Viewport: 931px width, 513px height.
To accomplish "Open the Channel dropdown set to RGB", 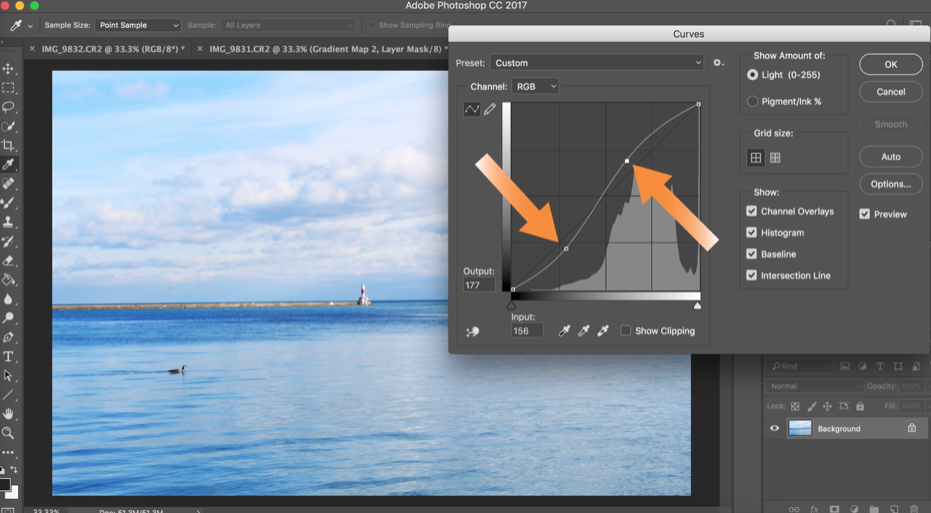I will [535, 87].
